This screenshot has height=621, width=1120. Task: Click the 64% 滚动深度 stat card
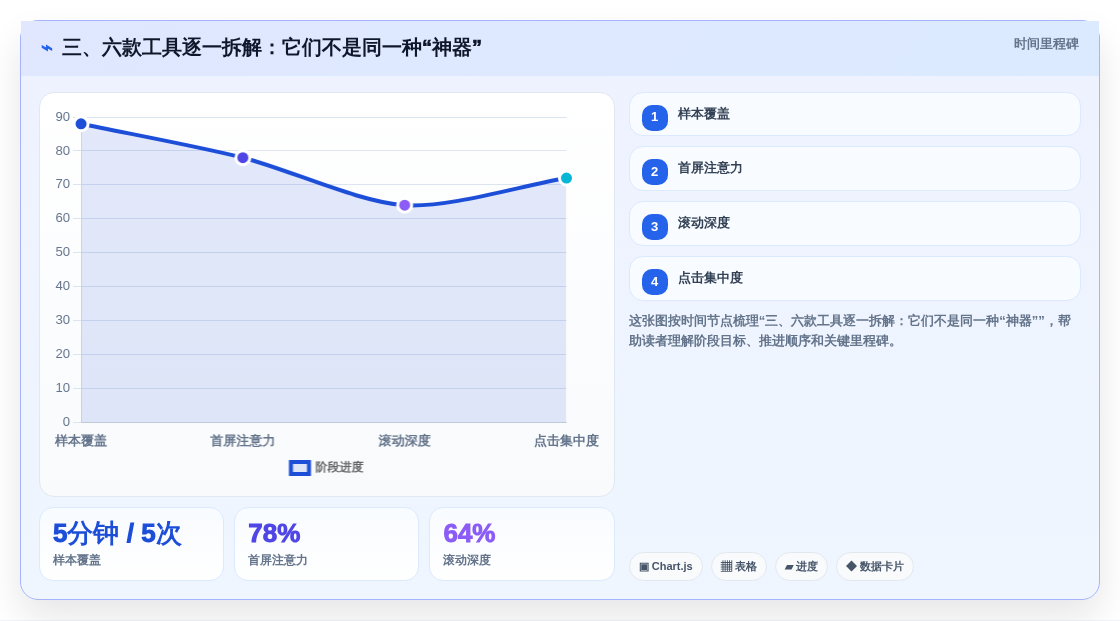coord(522,544)
